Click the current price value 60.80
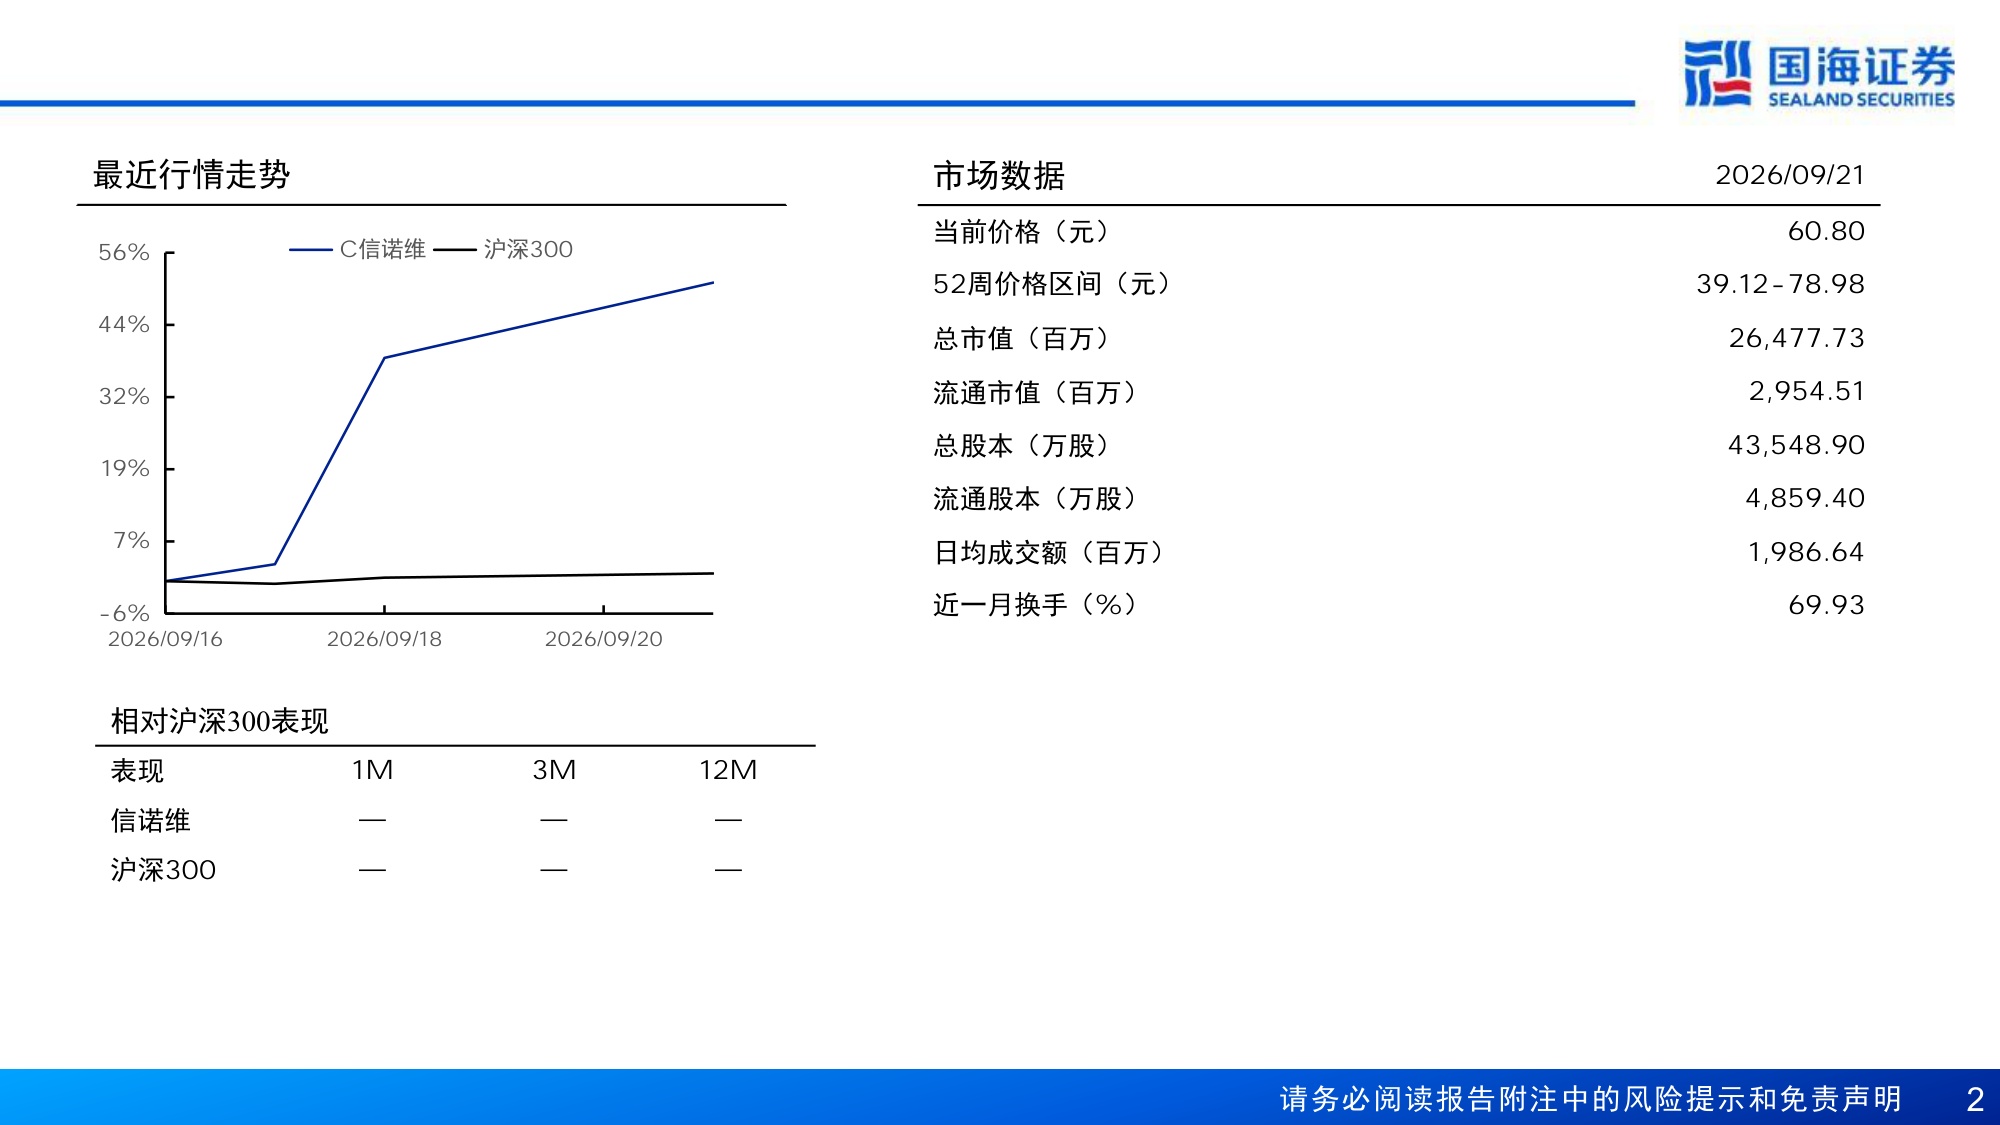The width and height of the screenshot is (2000, 1125). coord(1826,231)
